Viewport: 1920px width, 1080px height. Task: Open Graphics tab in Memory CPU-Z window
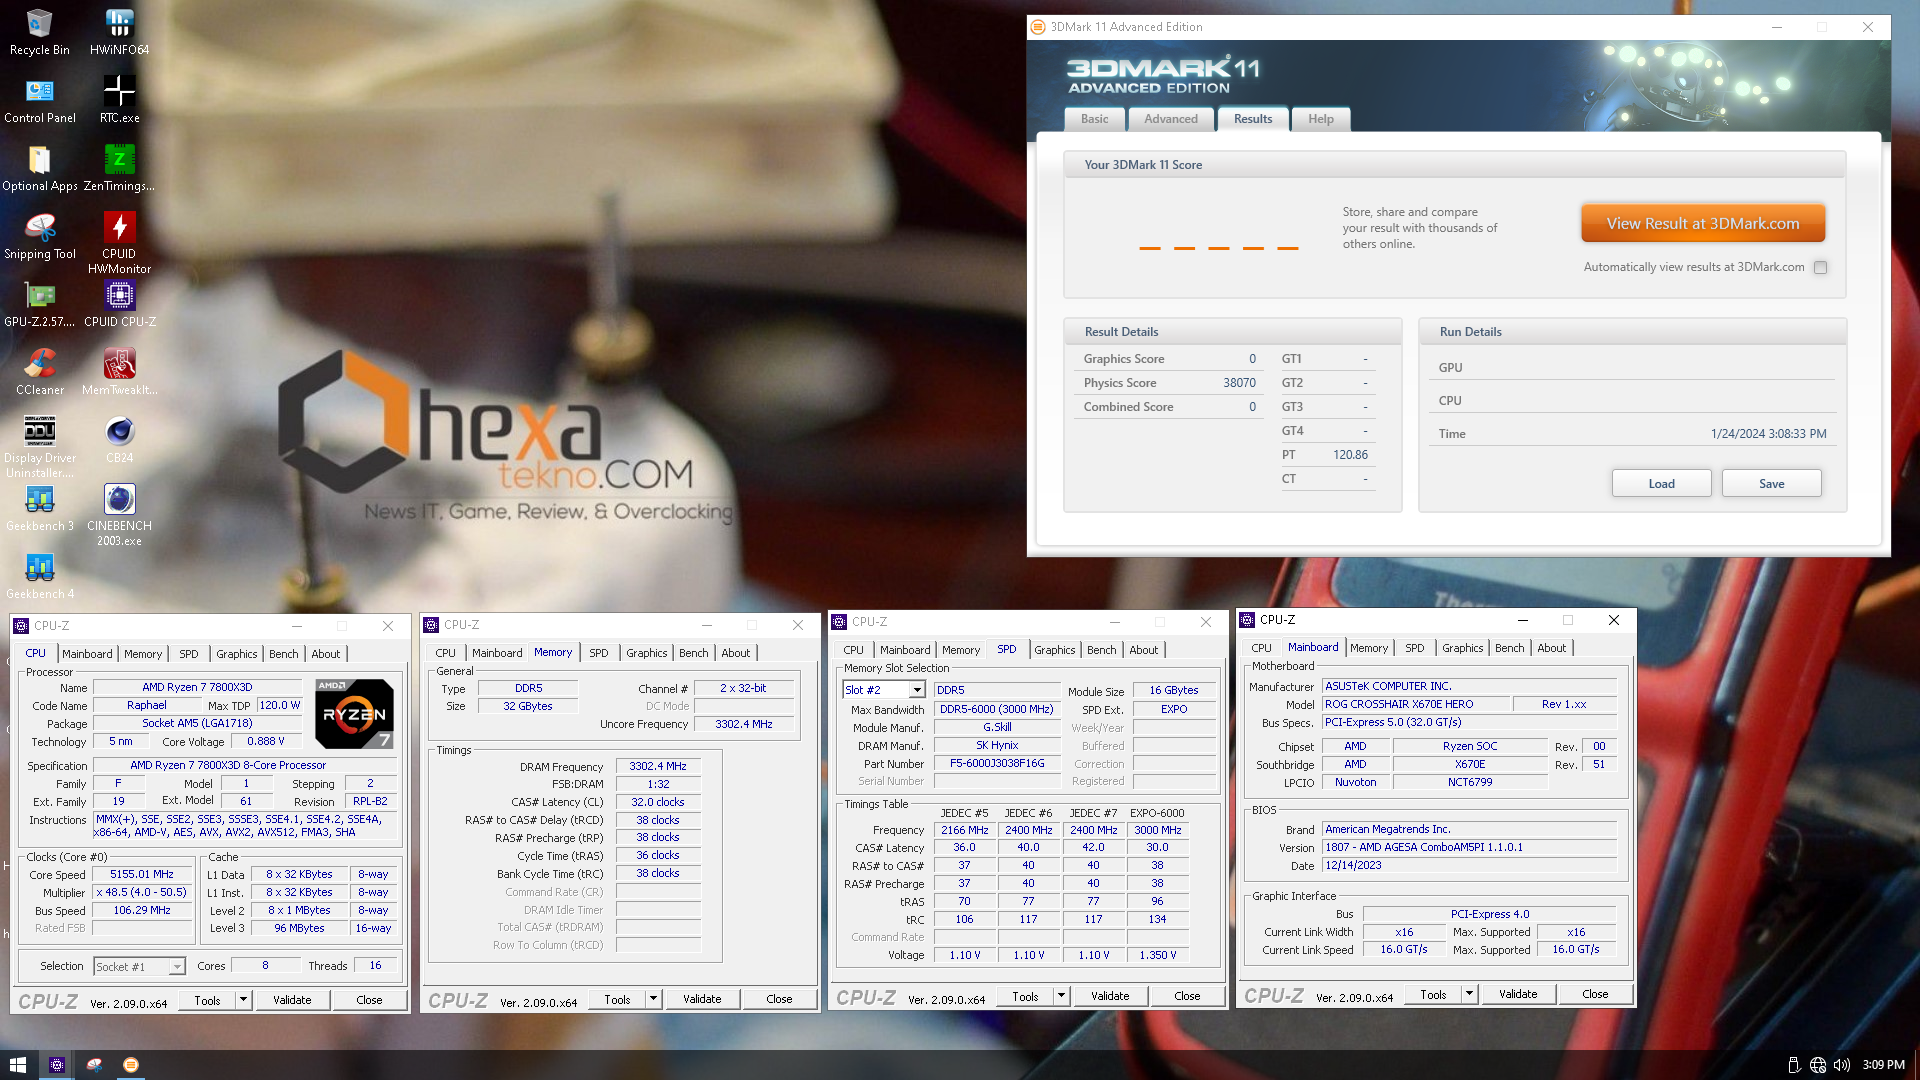647,653
